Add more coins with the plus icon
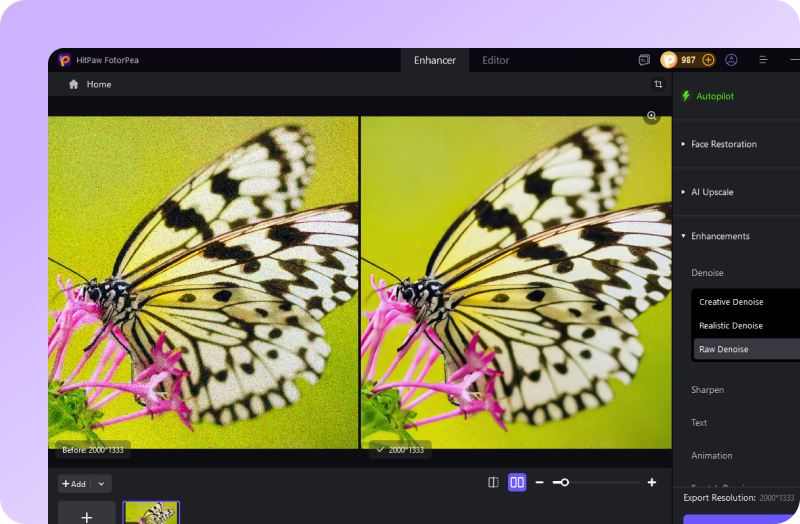 click(x=708, y=60)
